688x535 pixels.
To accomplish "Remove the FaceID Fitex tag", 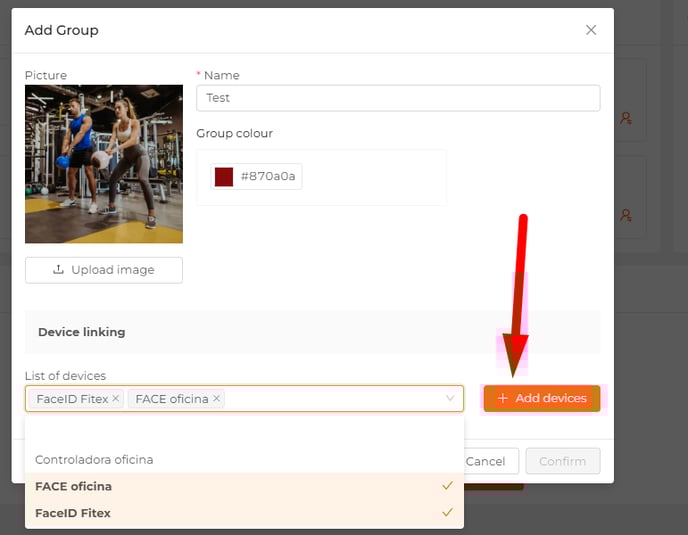I will point(115,398).
